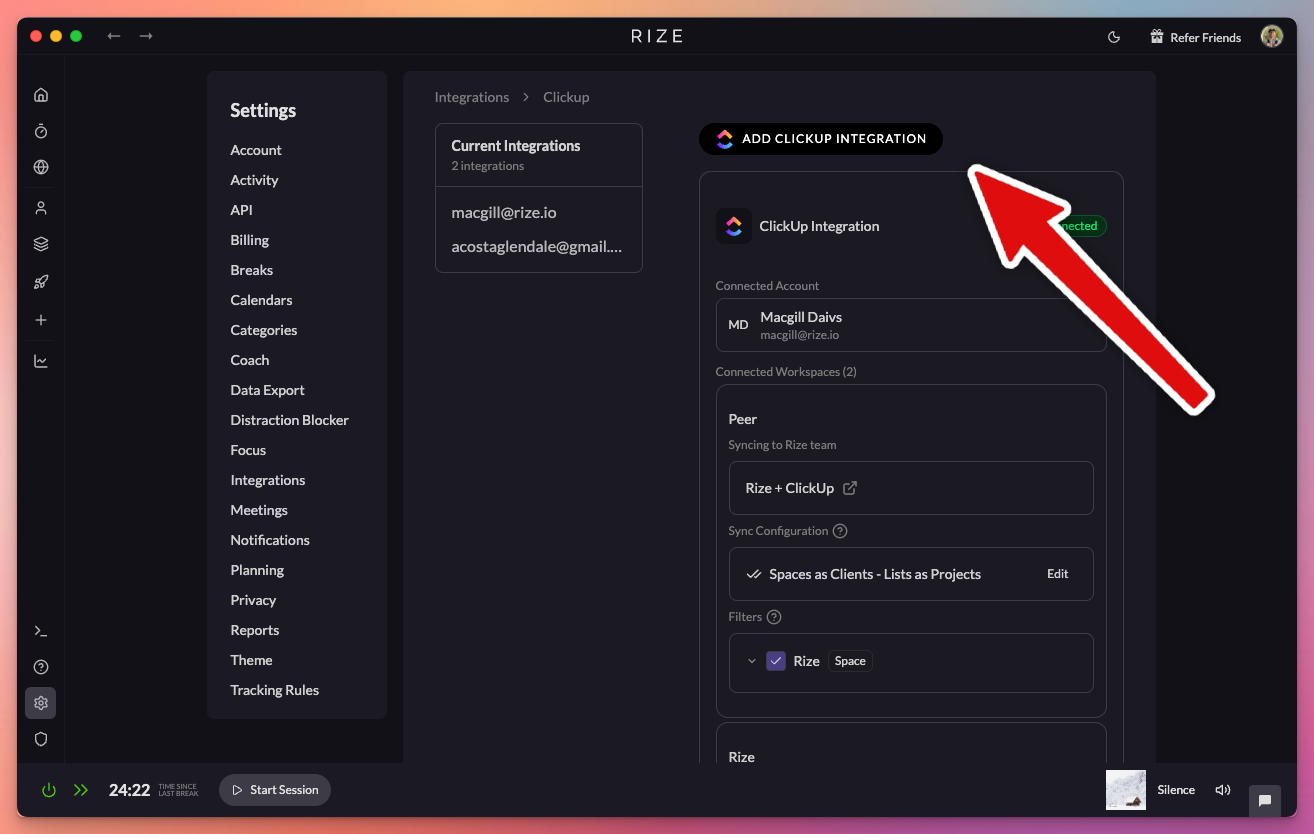Click the rocket icon in sidebar

click(41, 282)
